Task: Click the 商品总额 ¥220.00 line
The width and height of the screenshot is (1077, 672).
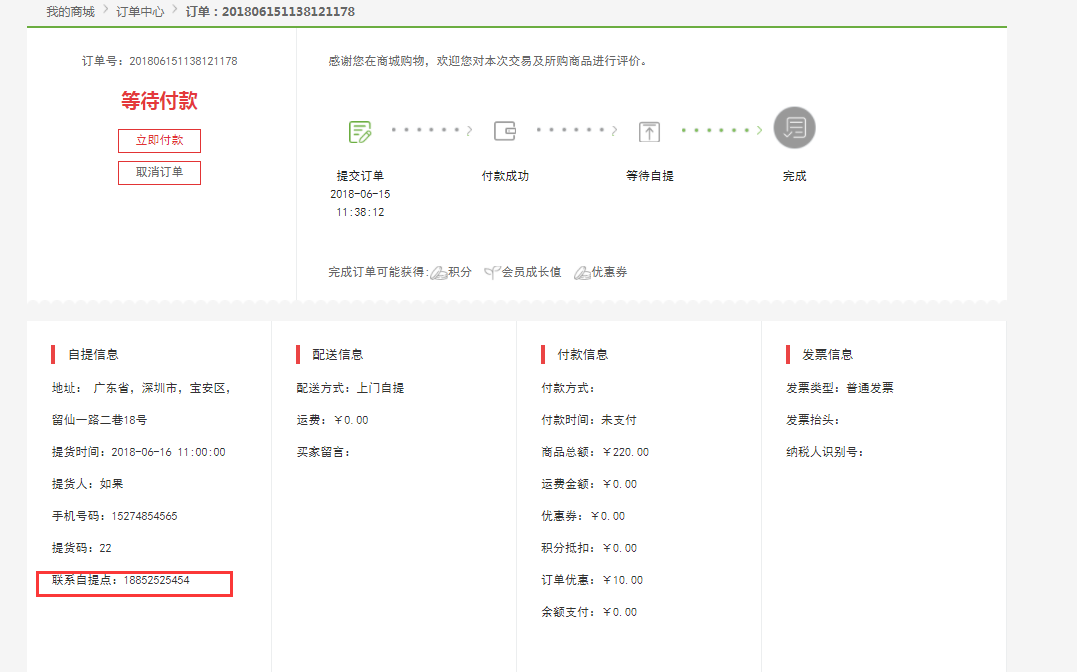Action: (595, 452)
